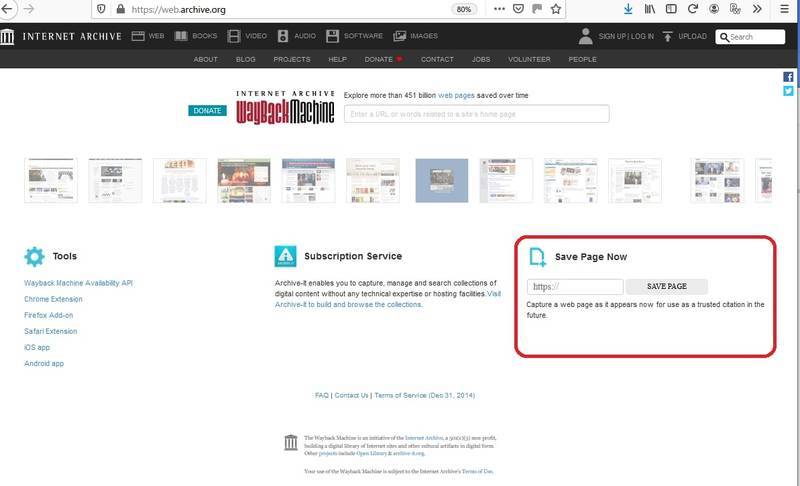The height and width of the screenshot is (486, 800).
Task: Click the Upload arrow icon
Action: coord(667,36)
